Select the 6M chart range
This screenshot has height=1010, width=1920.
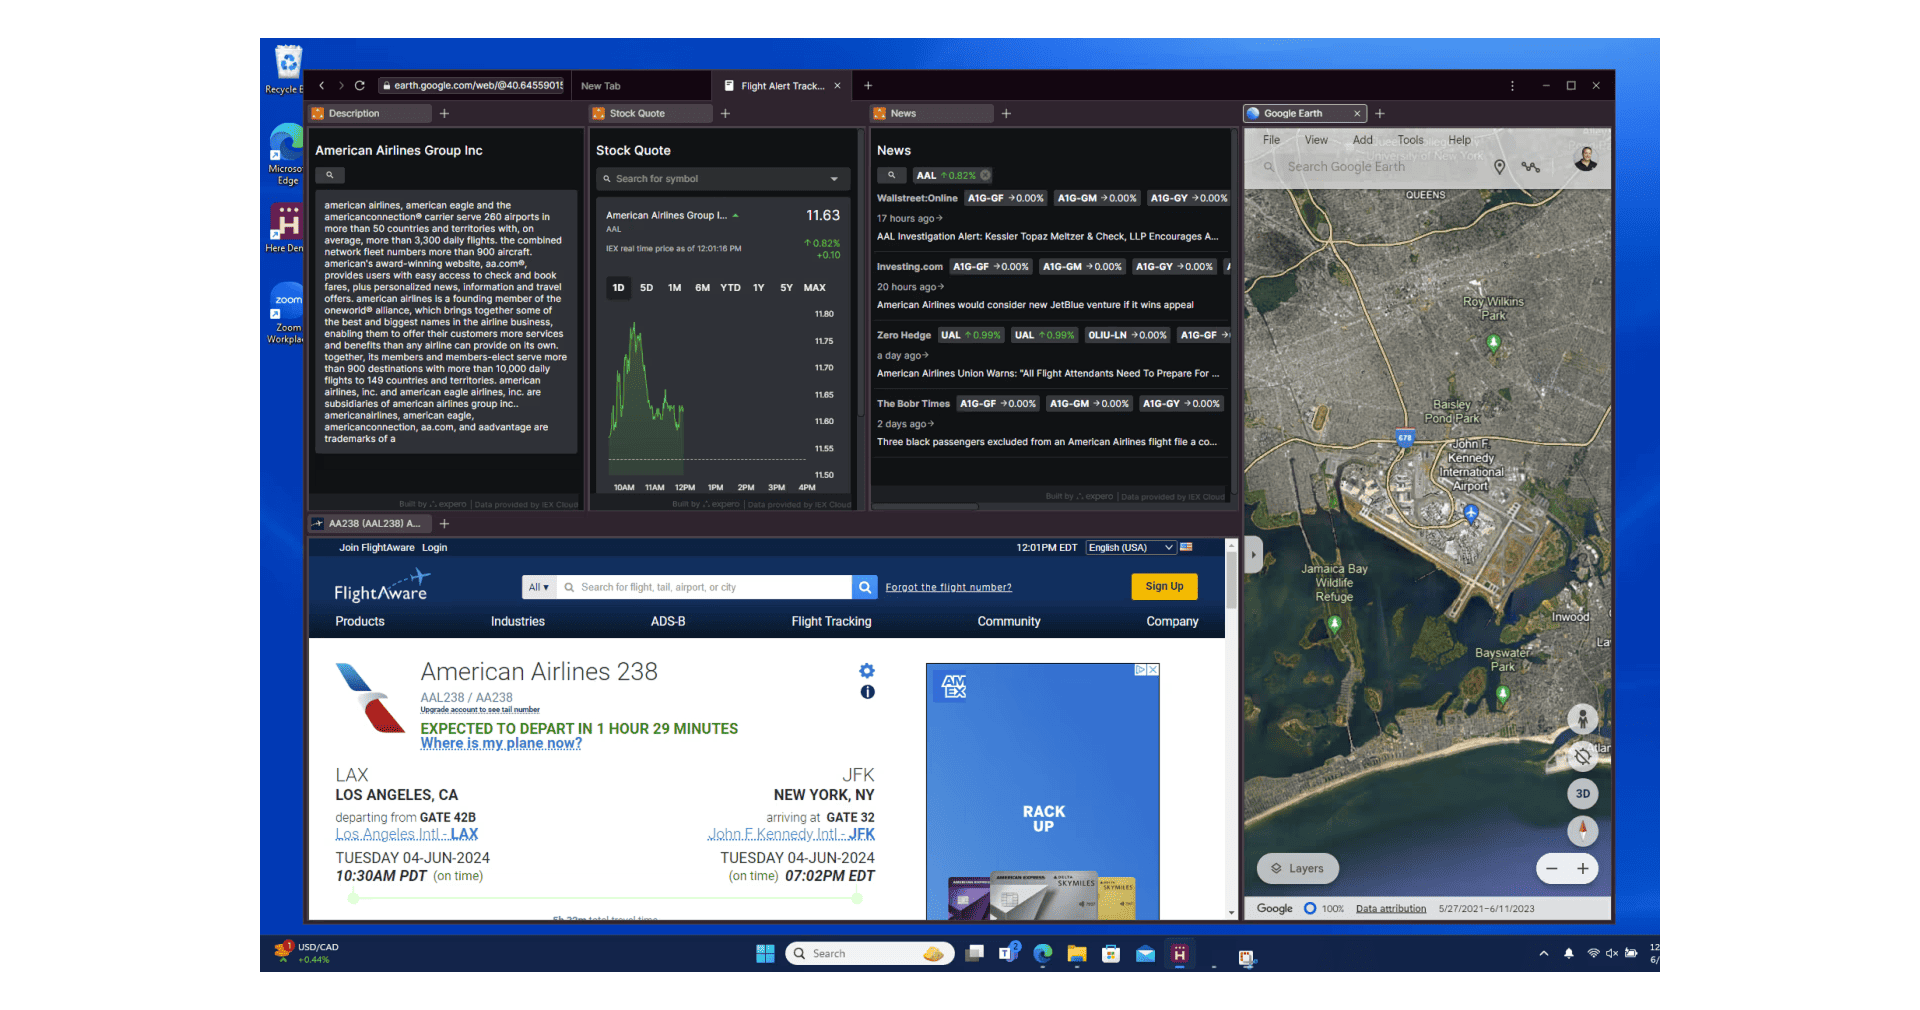[x=702, y=288]
